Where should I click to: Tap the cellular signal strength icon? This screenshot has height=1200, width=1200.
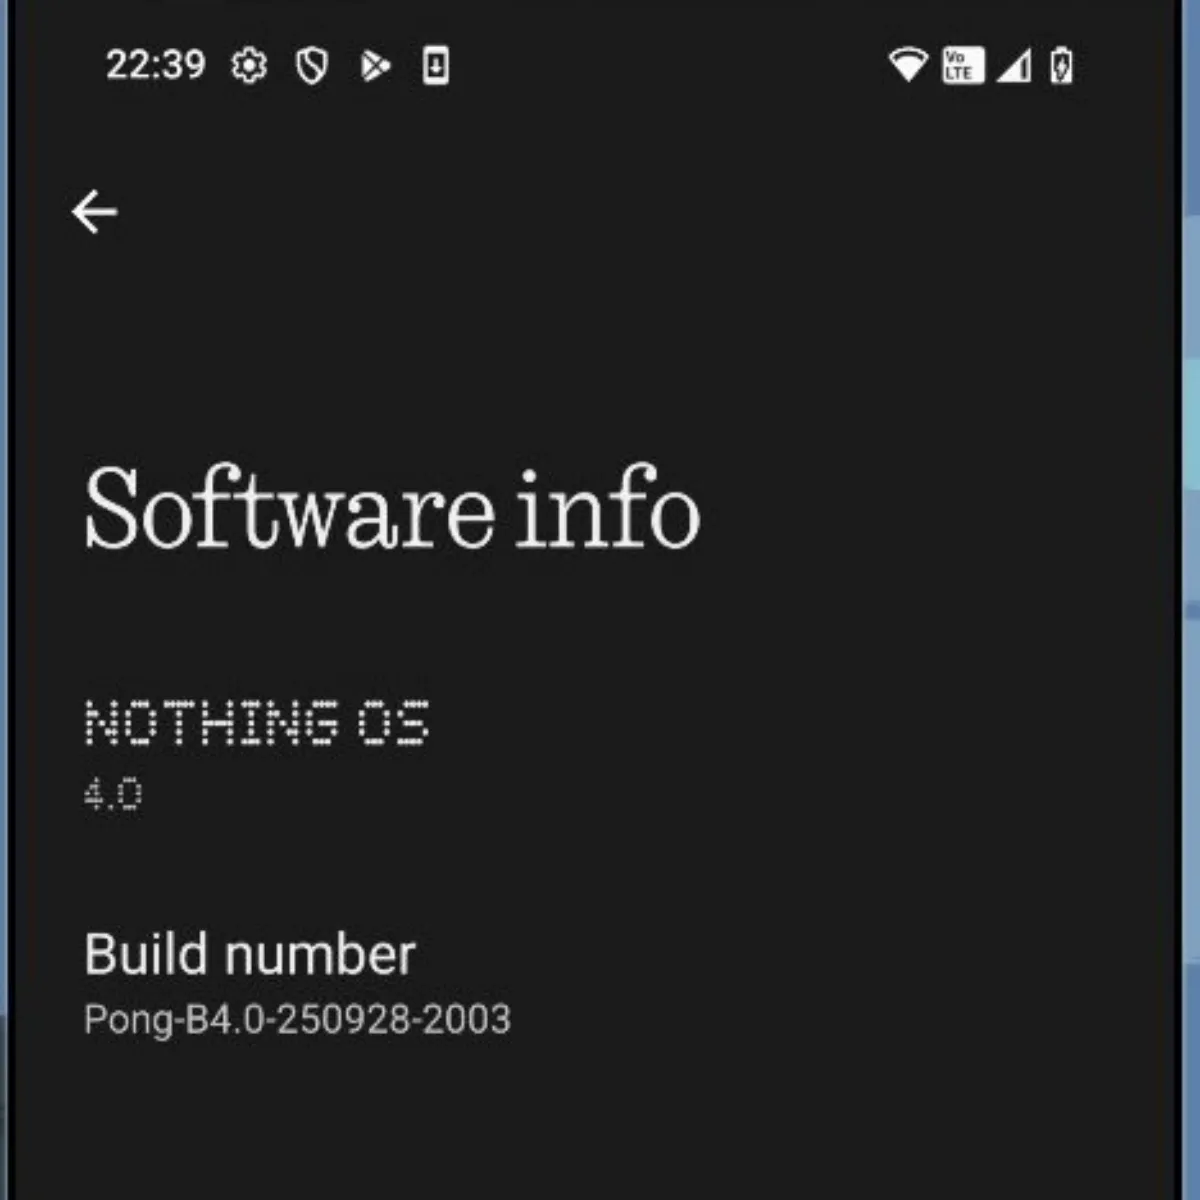coord(1014,66)
